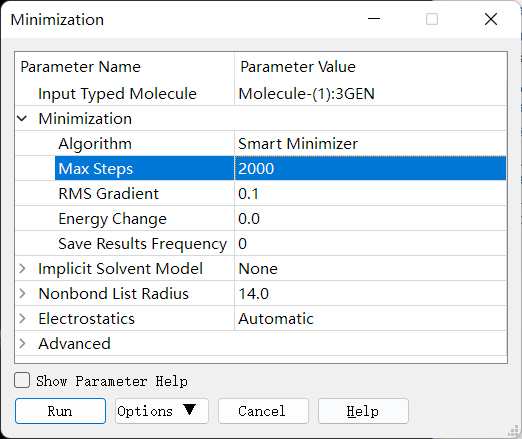Image resolution: width=522 pixels, height=439 pixels.
Task: Collapse the Minimization parameter group
Action: click(22, 118)
